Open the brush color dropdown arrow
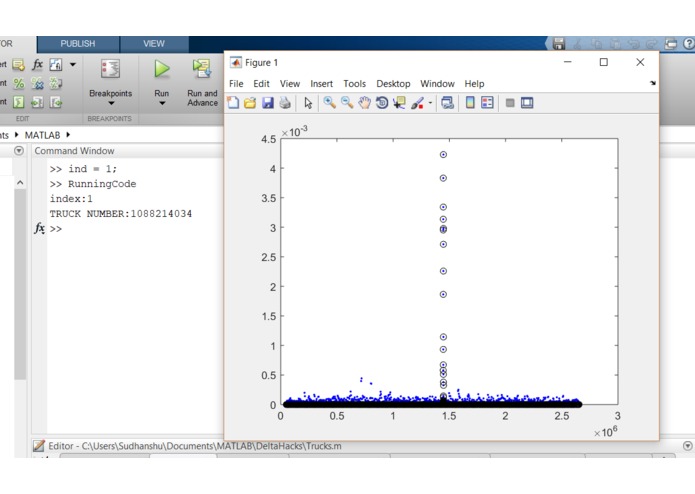This screenshot has width=695, height=494. tap(430, 103)
